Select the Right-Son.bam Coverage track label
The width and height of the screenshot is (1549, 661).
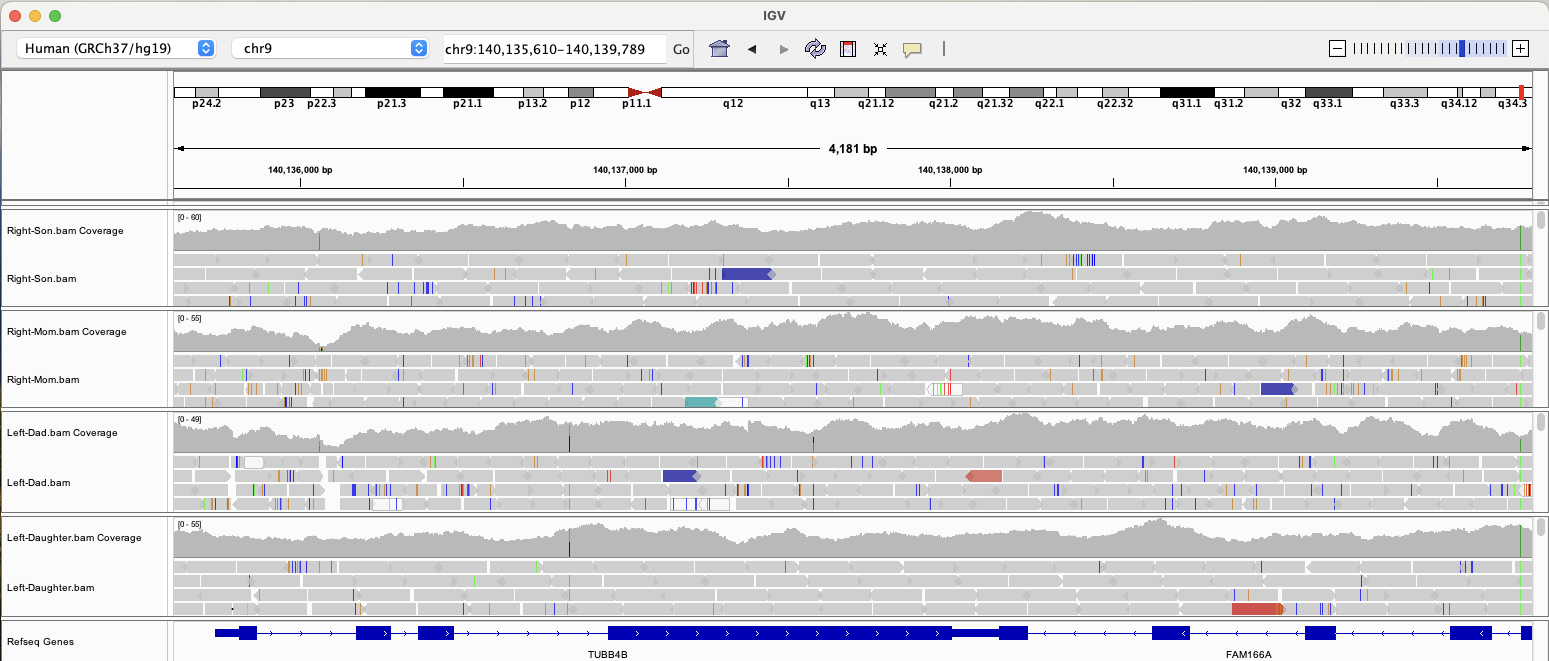tap(65, 231)
